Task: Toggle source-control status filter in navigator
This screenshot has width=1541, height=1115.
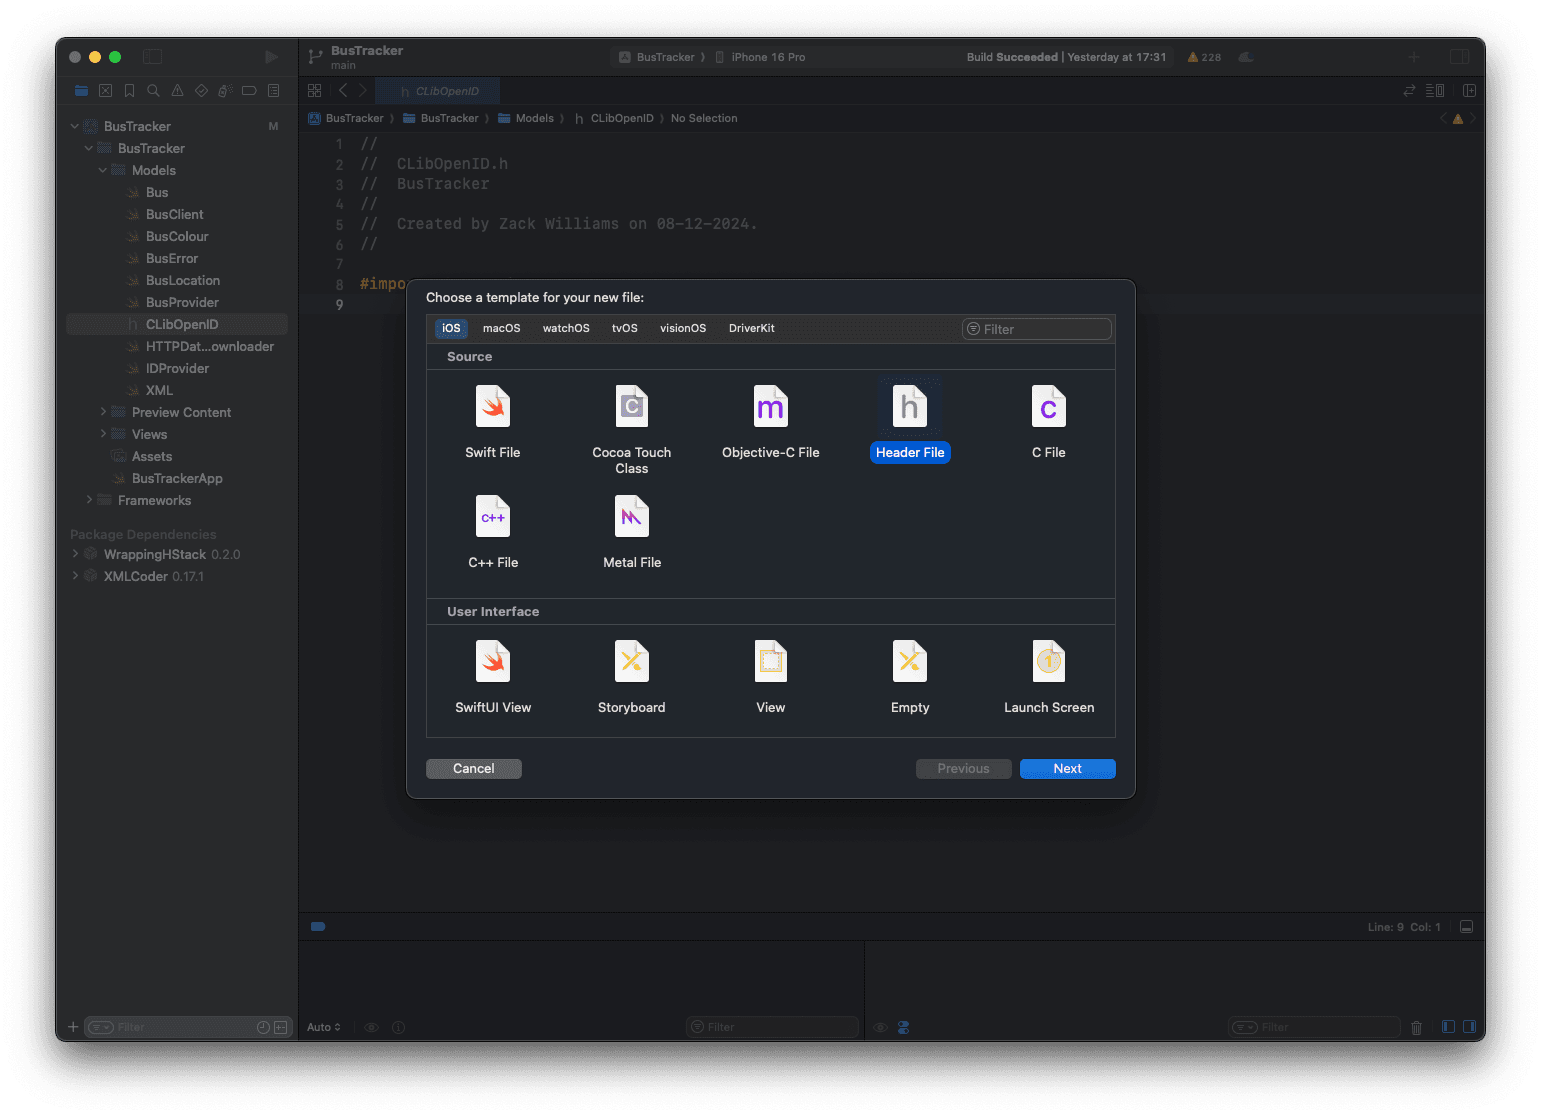Action: point(281,1027)
